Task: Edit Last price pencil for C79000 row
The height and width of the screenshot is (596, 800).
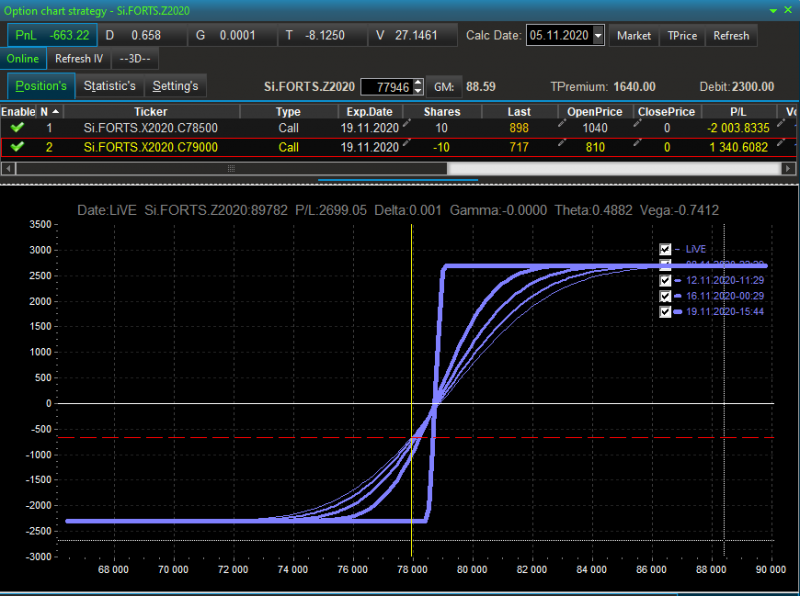Action: (562, 142)
